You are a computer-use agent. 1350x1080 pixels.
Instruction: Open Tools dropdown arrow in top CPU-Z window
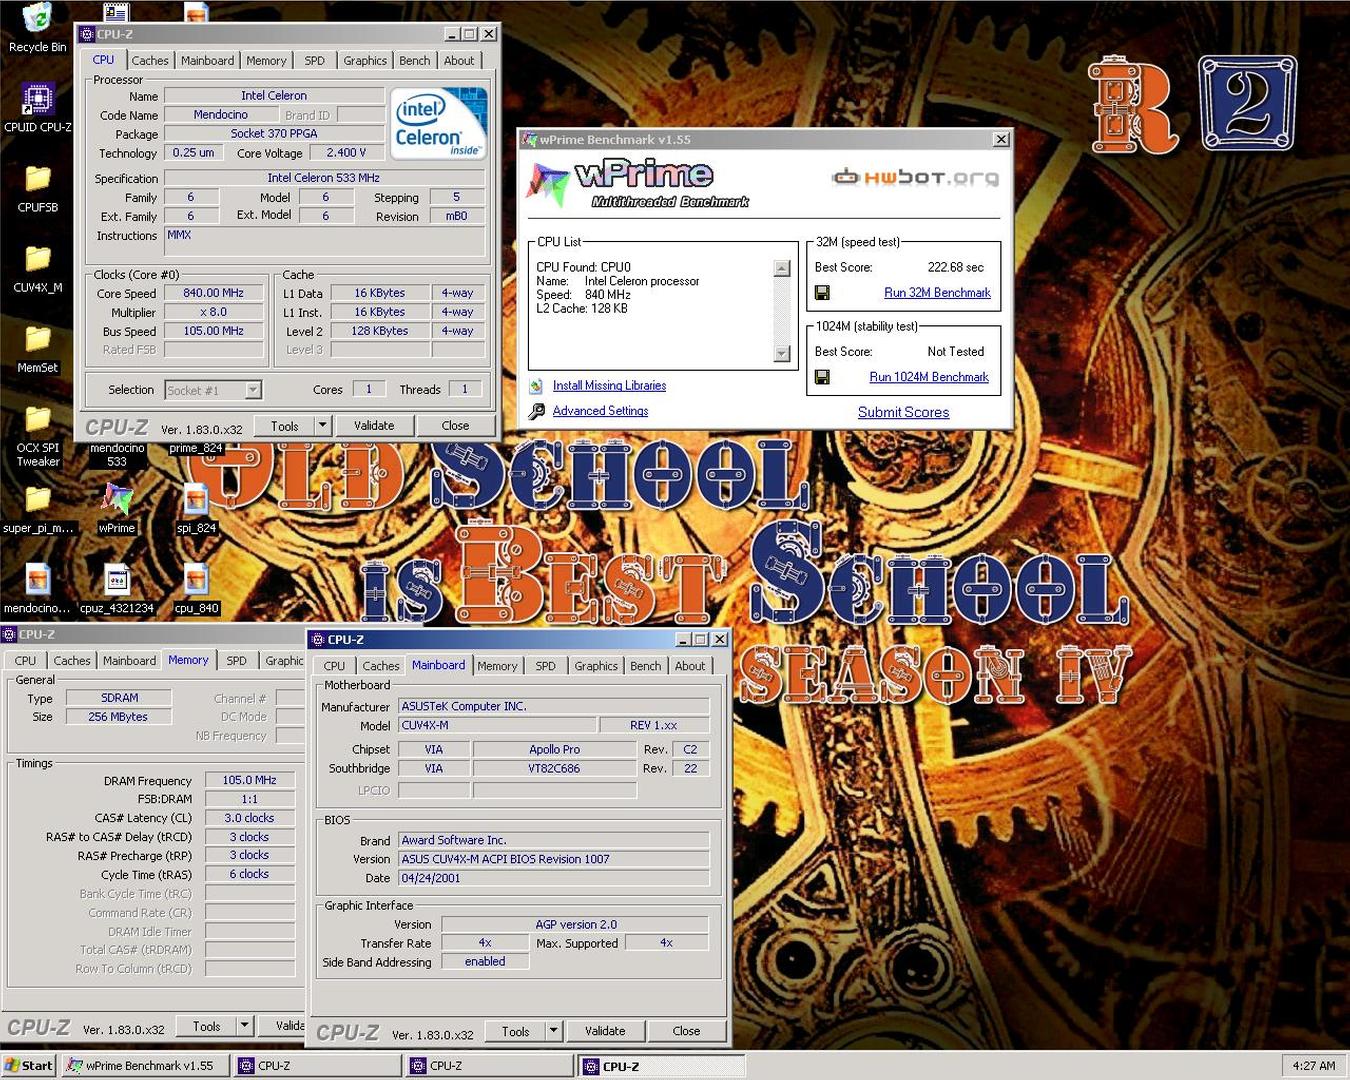(x=322, y=426)
